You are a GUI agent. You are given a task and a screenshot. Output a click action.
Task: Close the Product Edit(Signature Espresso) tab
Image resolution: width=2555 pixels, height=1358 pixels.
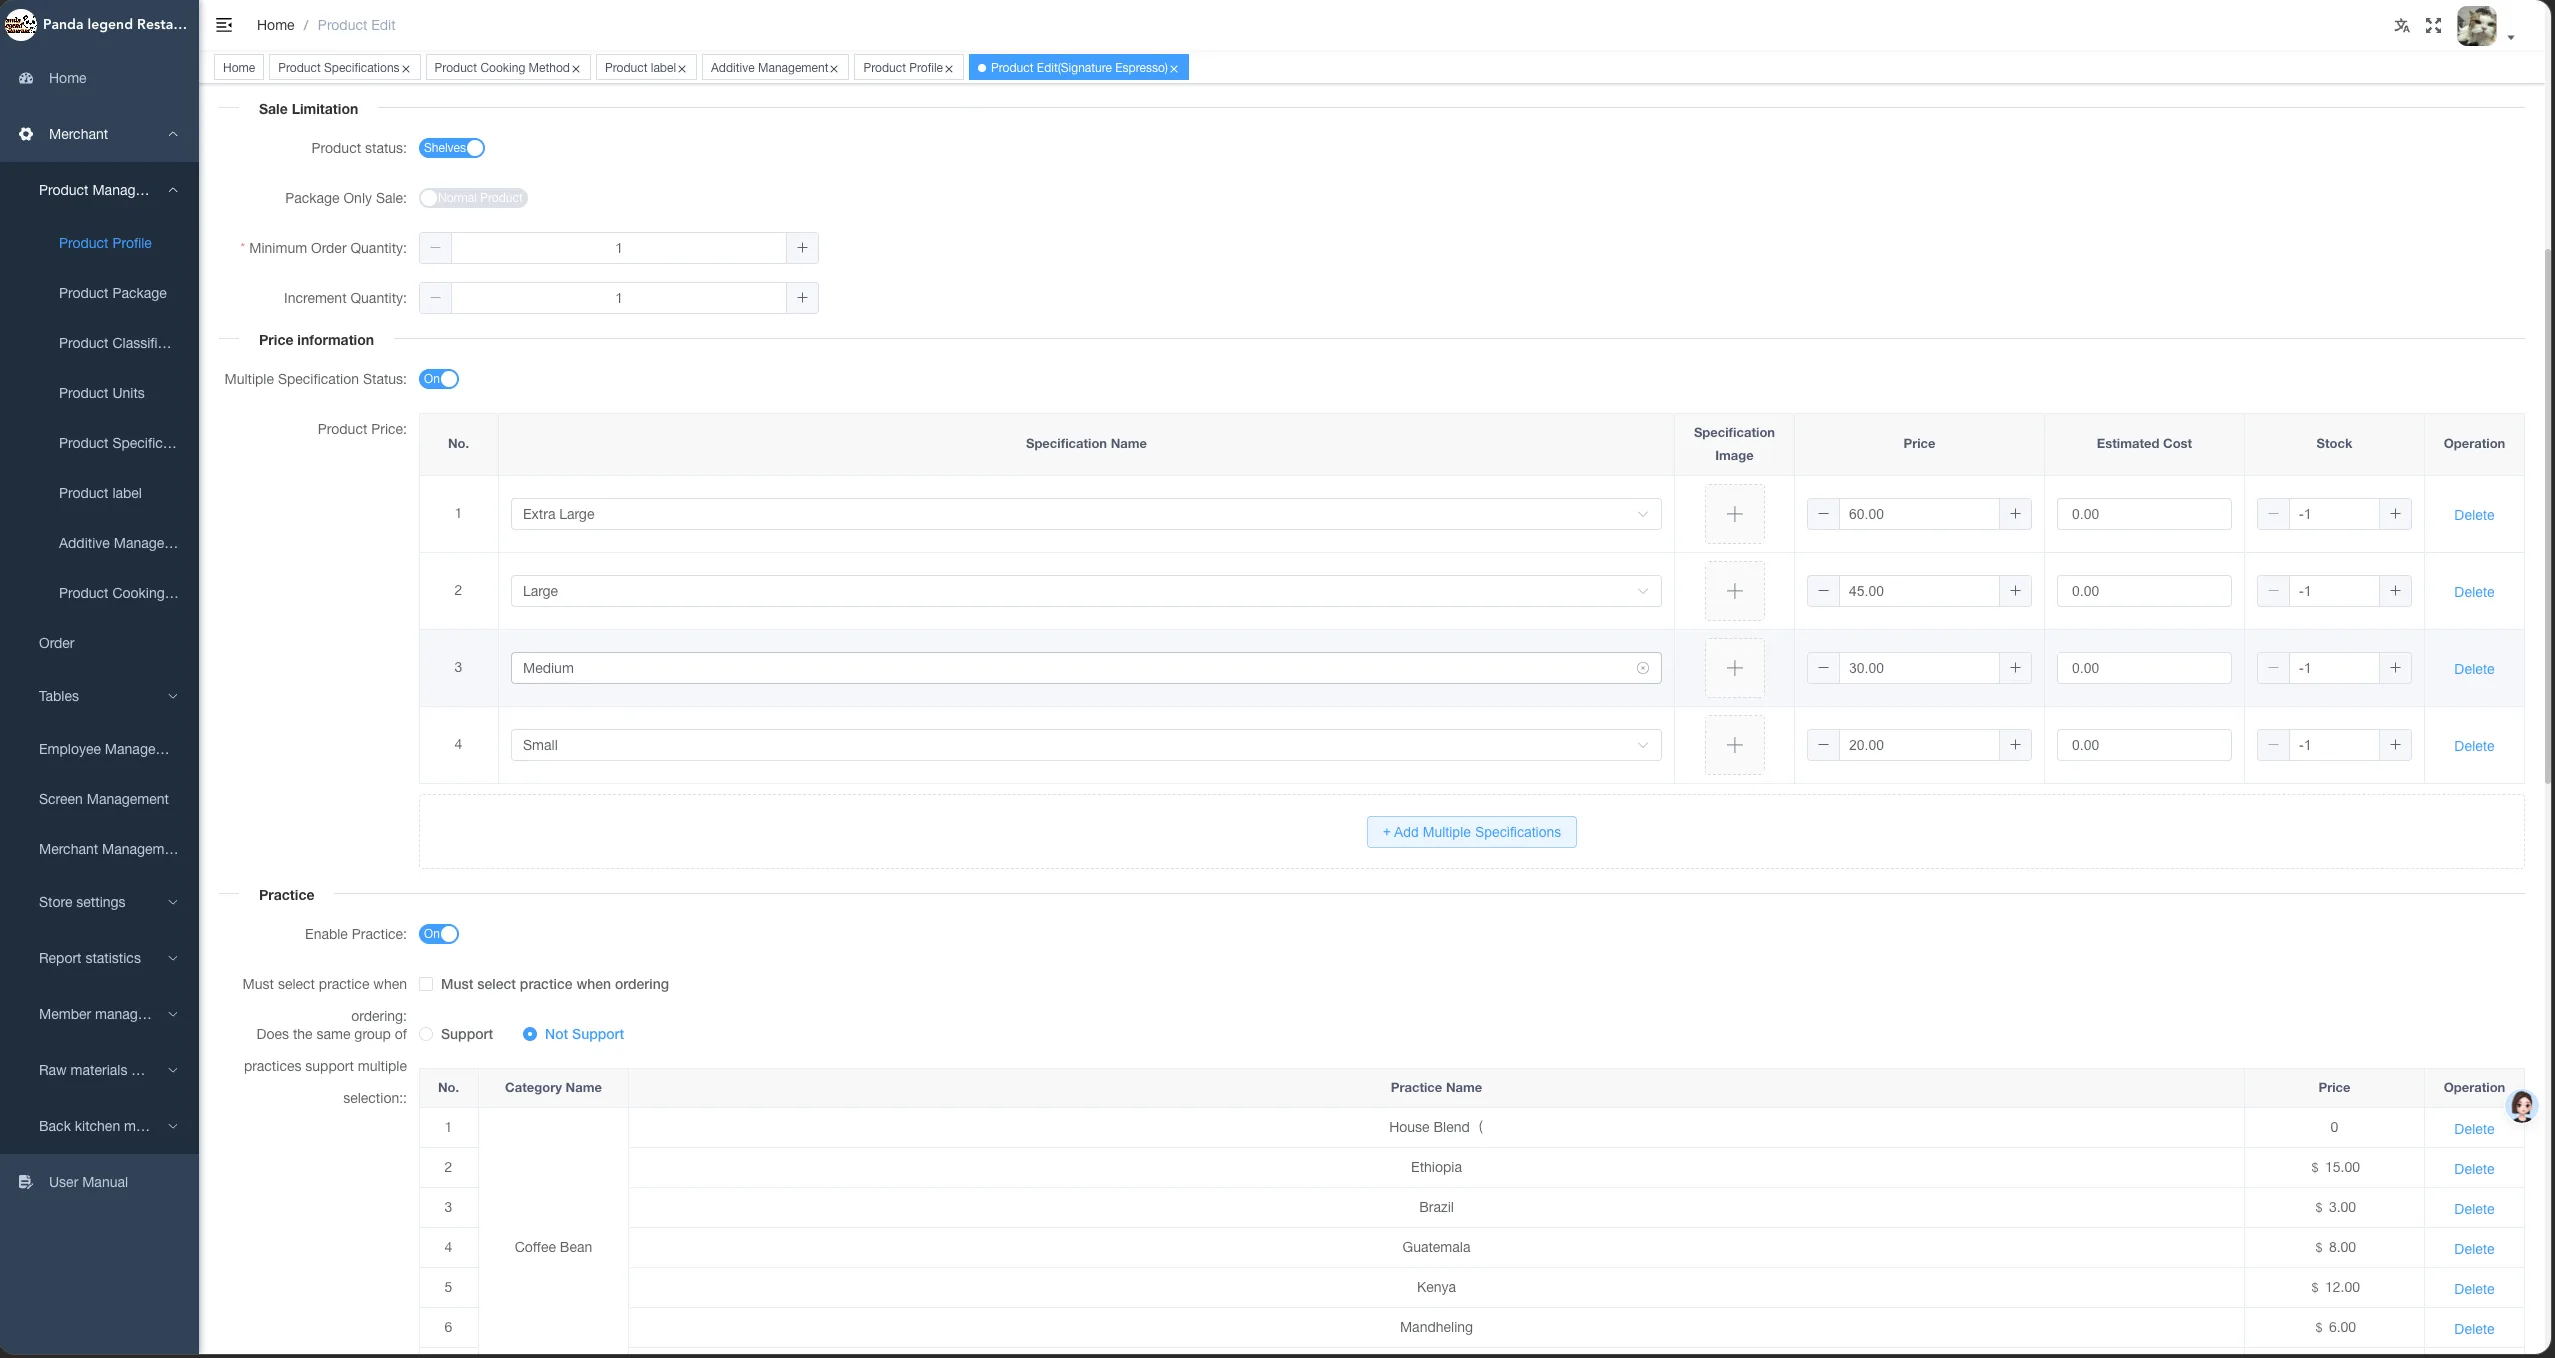(x=1174, y=69)
